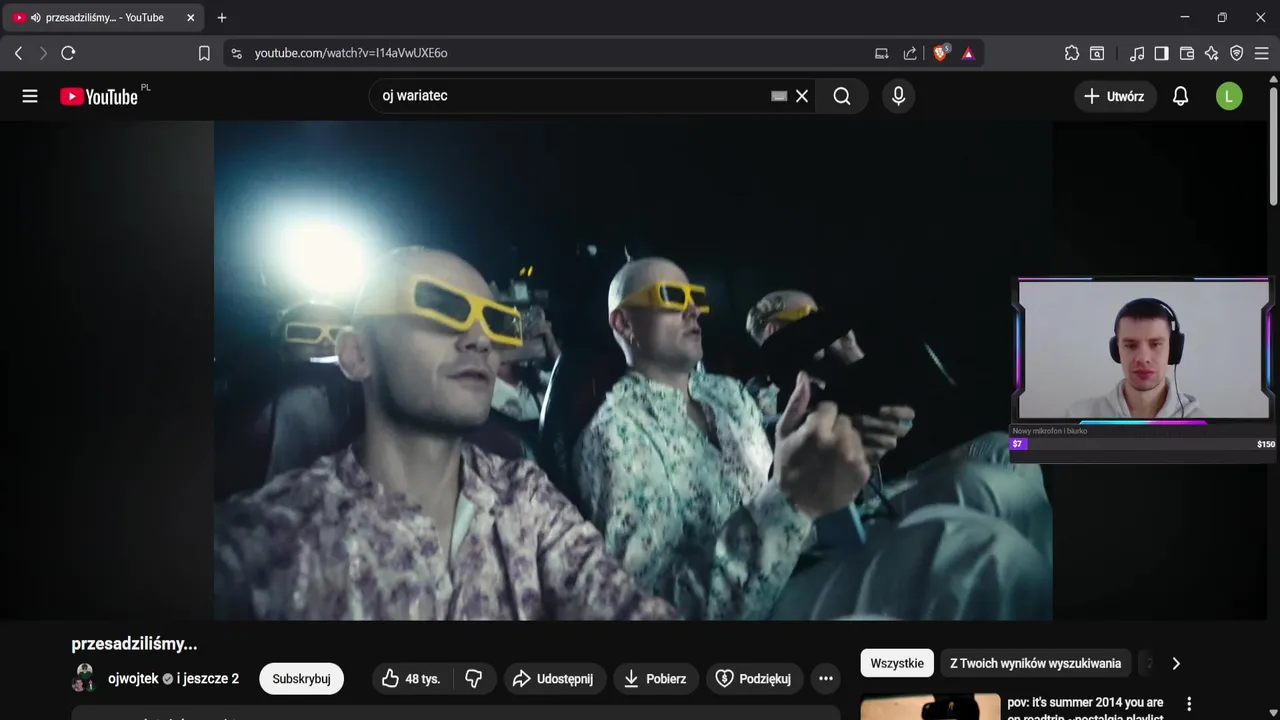Viewport: 1280px width, 720px height.
Task: Focus the address bar URL
Action: (x=351, y=53)
